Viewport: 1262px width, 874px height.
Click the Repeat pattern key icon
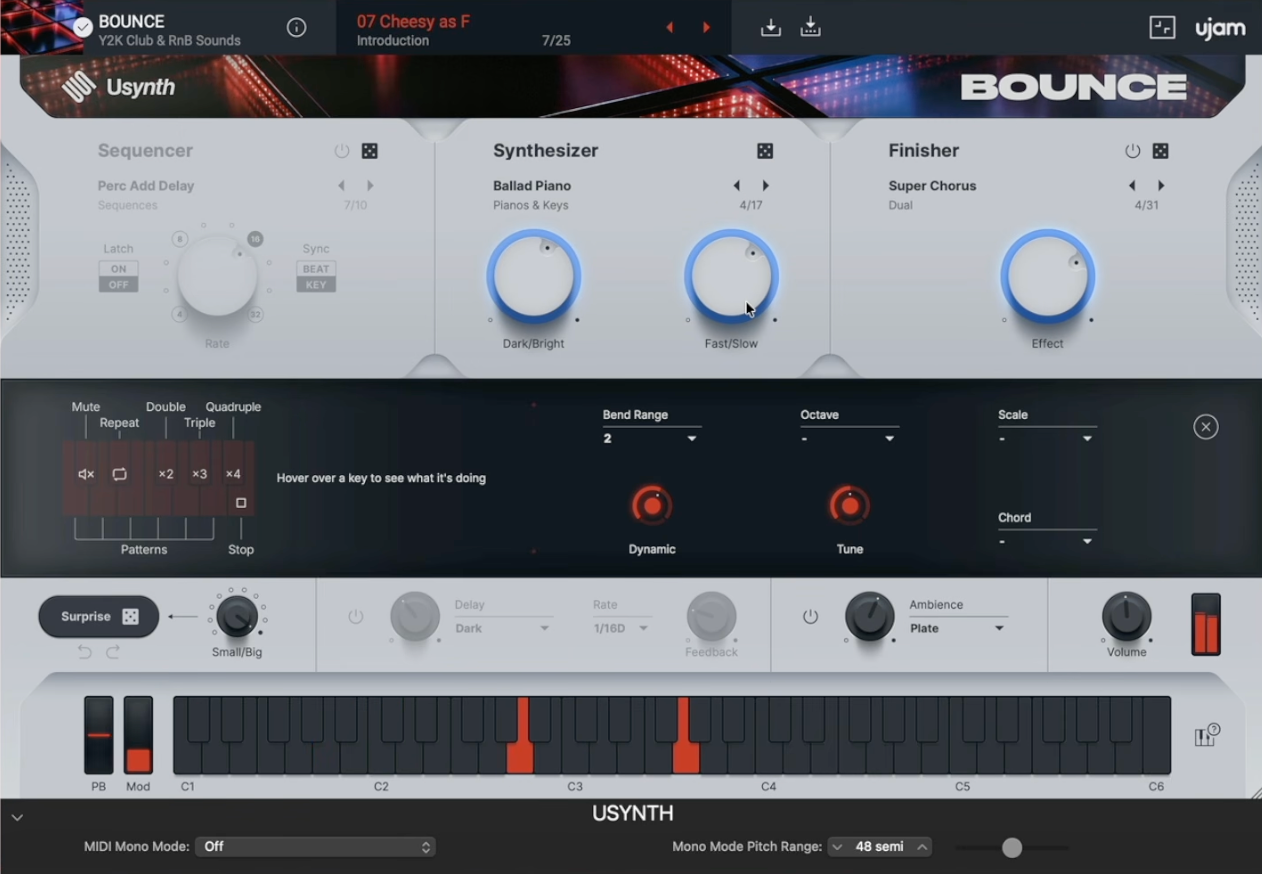point(119,474)
